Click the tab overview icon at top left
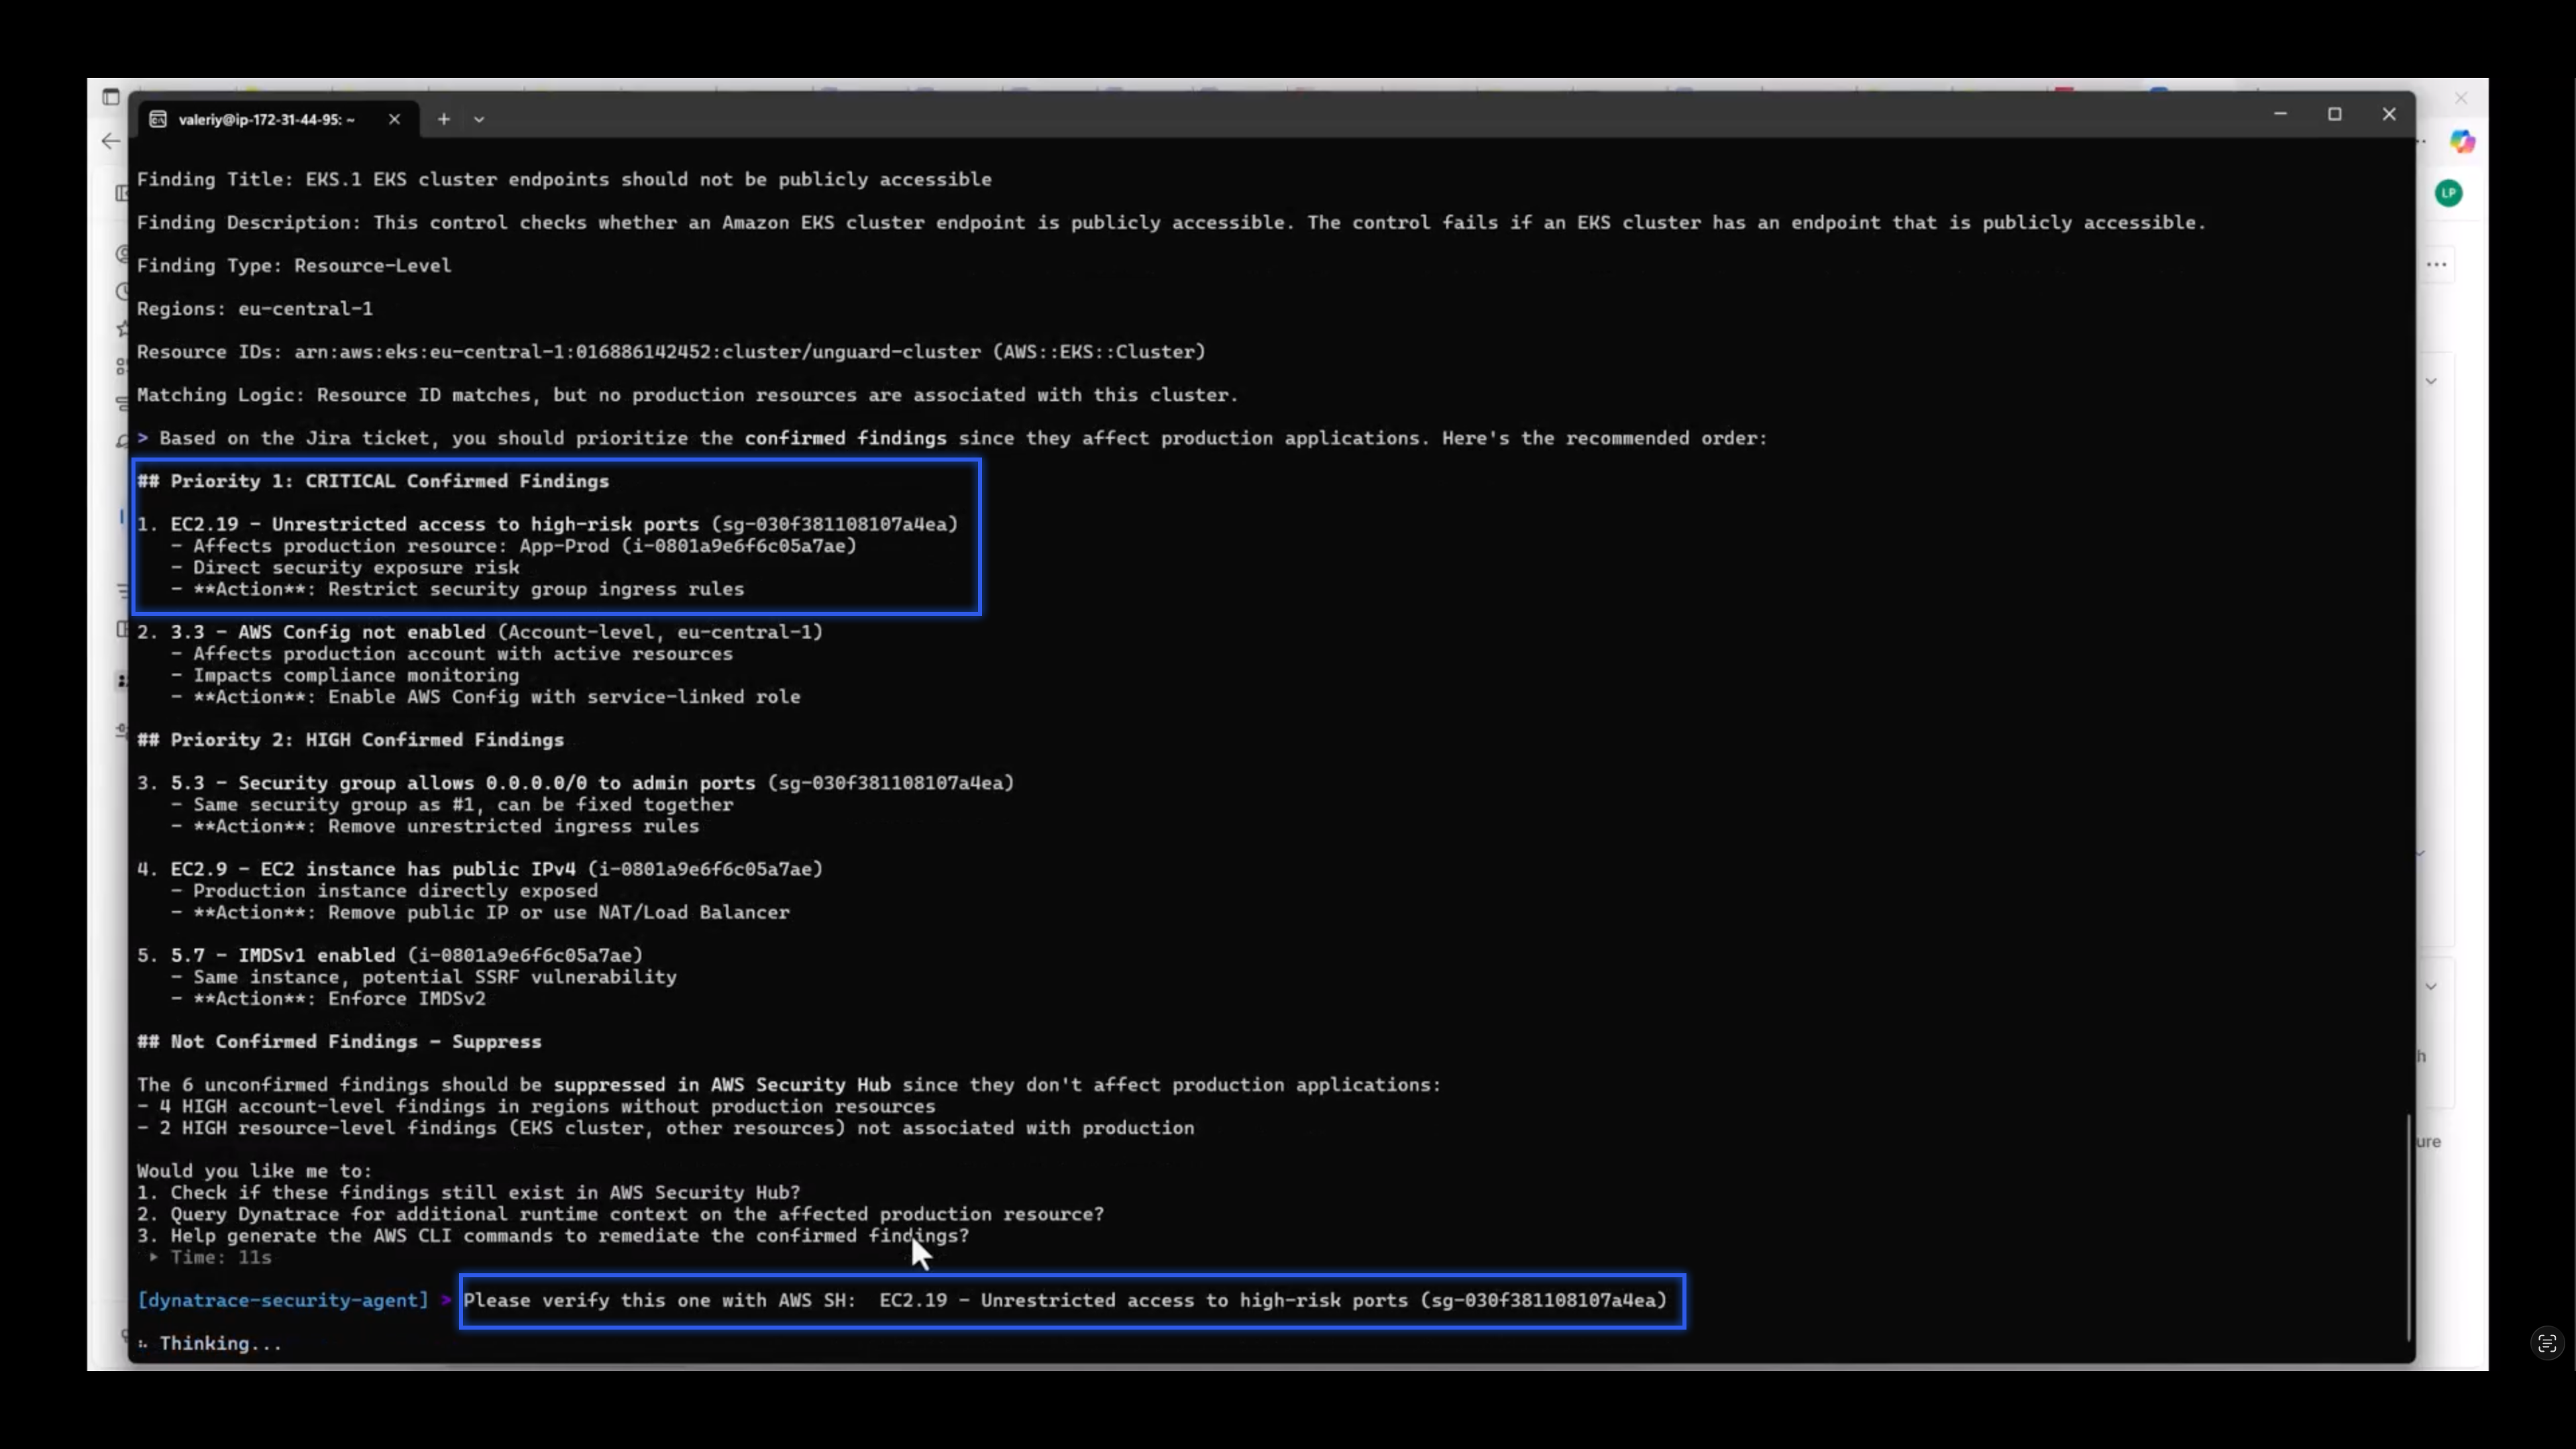Screen dimensions: 2576x1449 (x=111, y=97)
